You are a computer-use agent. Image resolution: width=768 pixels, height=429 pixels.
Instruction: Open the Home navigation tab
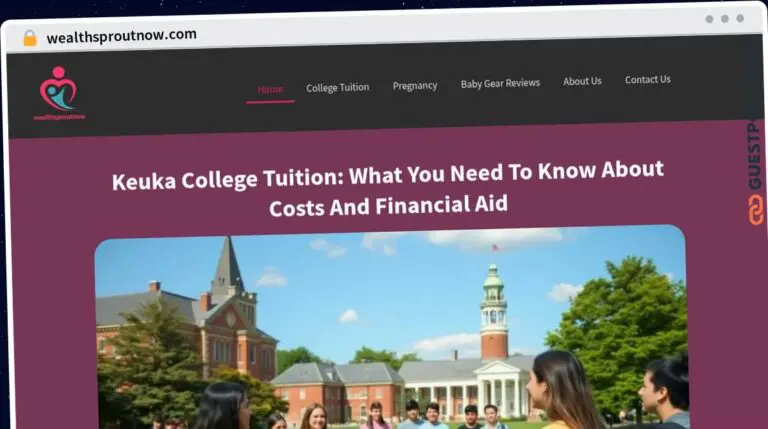coord(270,90)
